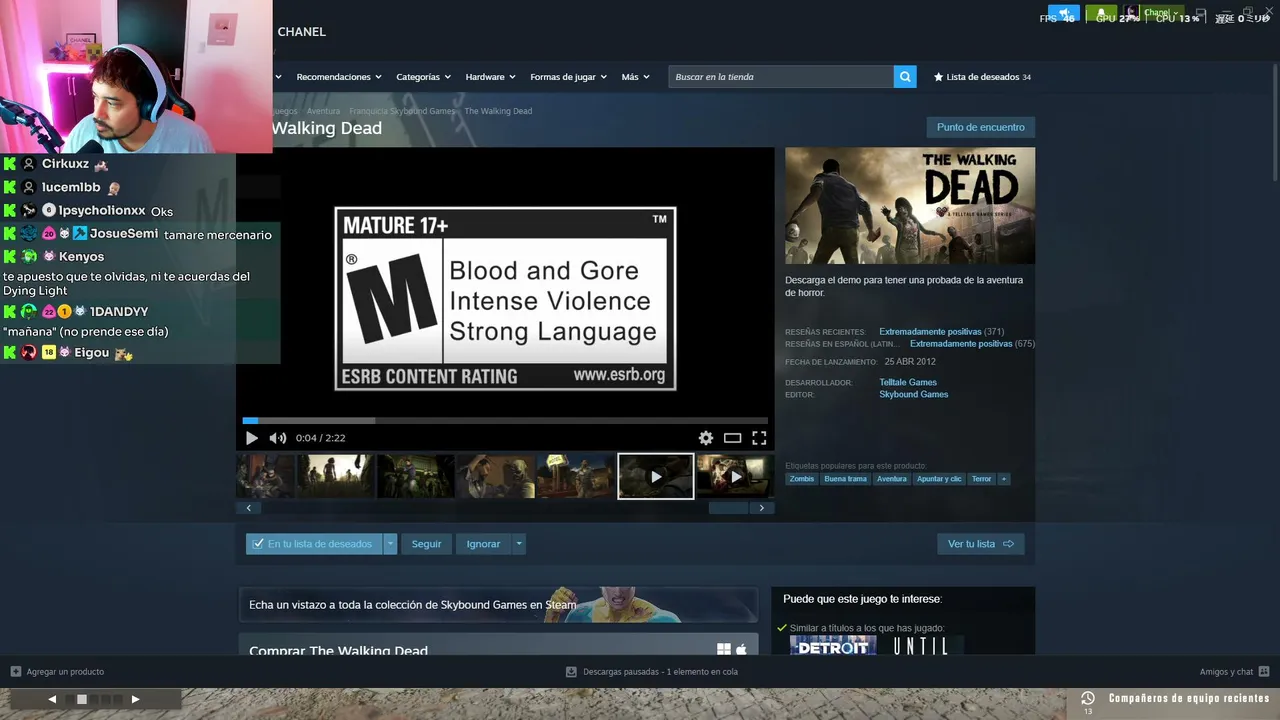
Task: Open the green notifications bell
Action: coord(1101,14)
